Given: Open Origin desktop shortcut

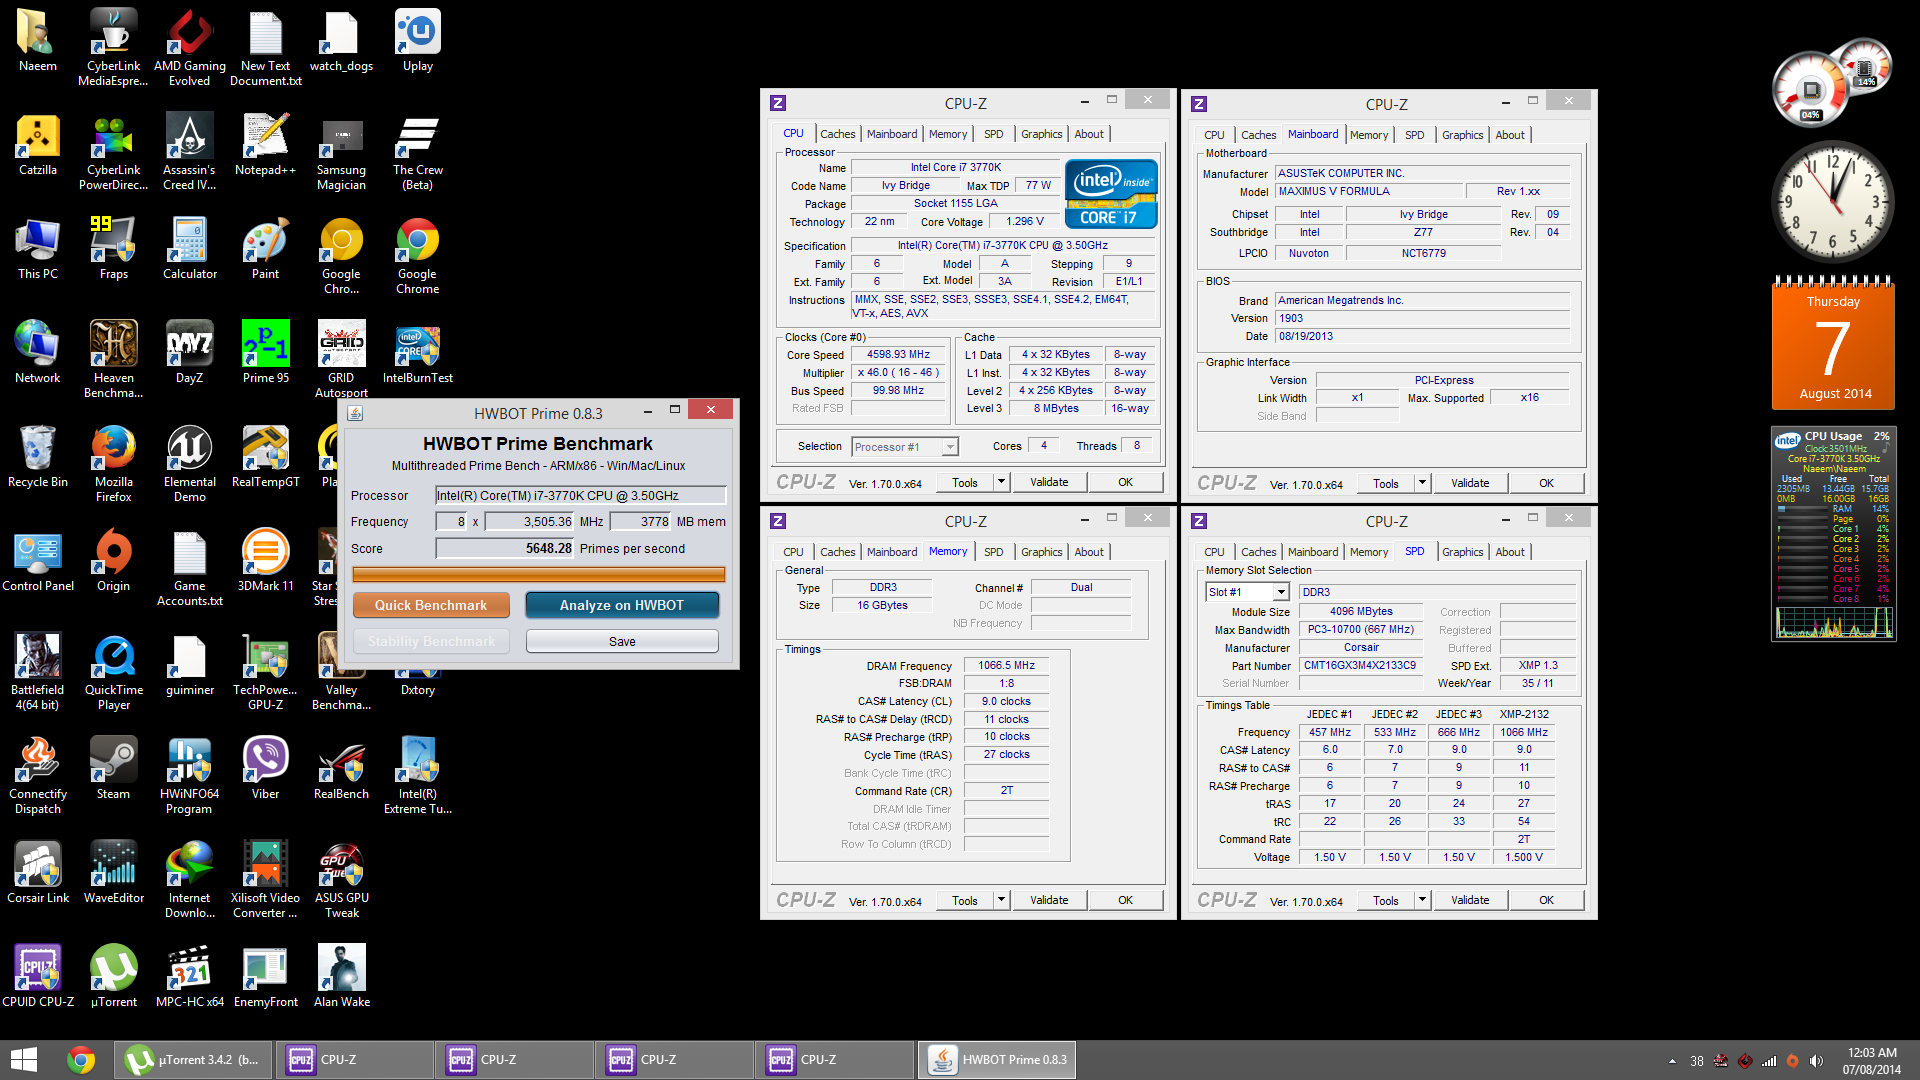Looking at the screenshot, I should pos(113,561).
